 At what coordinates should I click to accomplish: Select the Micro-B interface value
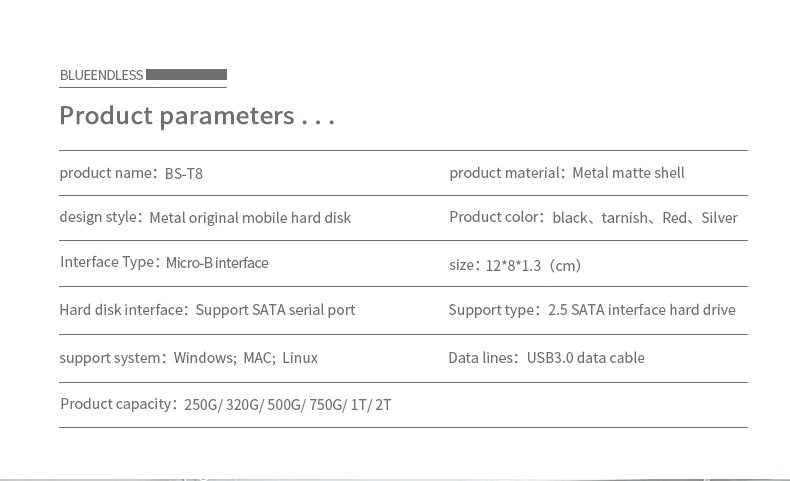217,263
